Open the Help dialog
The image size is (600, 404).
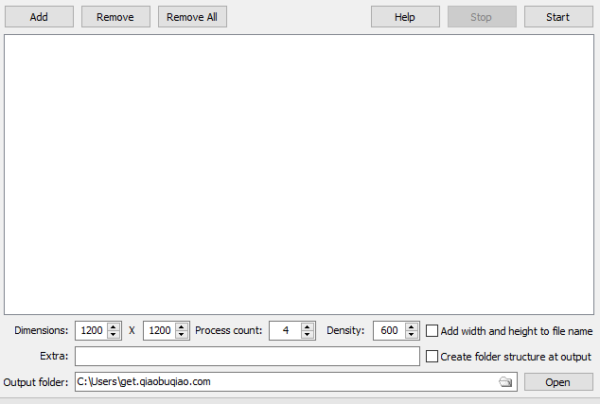tap(405, 17)
